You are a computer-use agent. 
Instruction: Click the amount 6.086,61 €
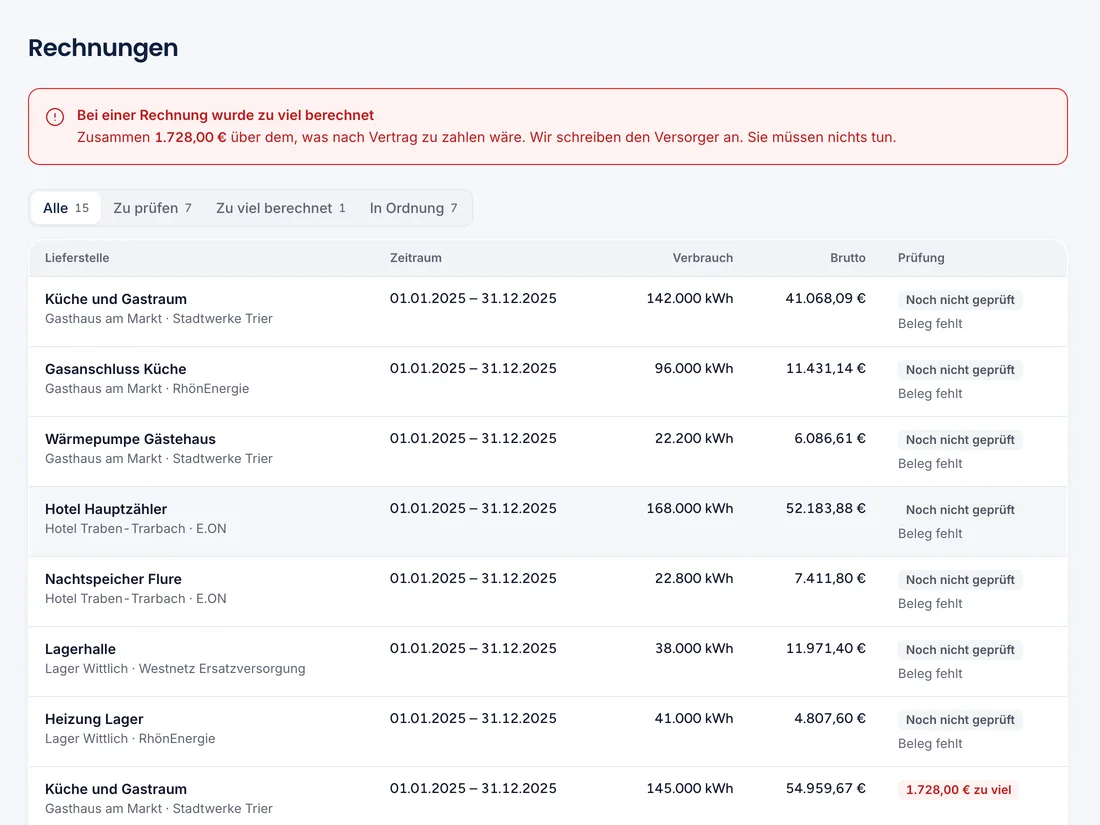click(830, 438)
